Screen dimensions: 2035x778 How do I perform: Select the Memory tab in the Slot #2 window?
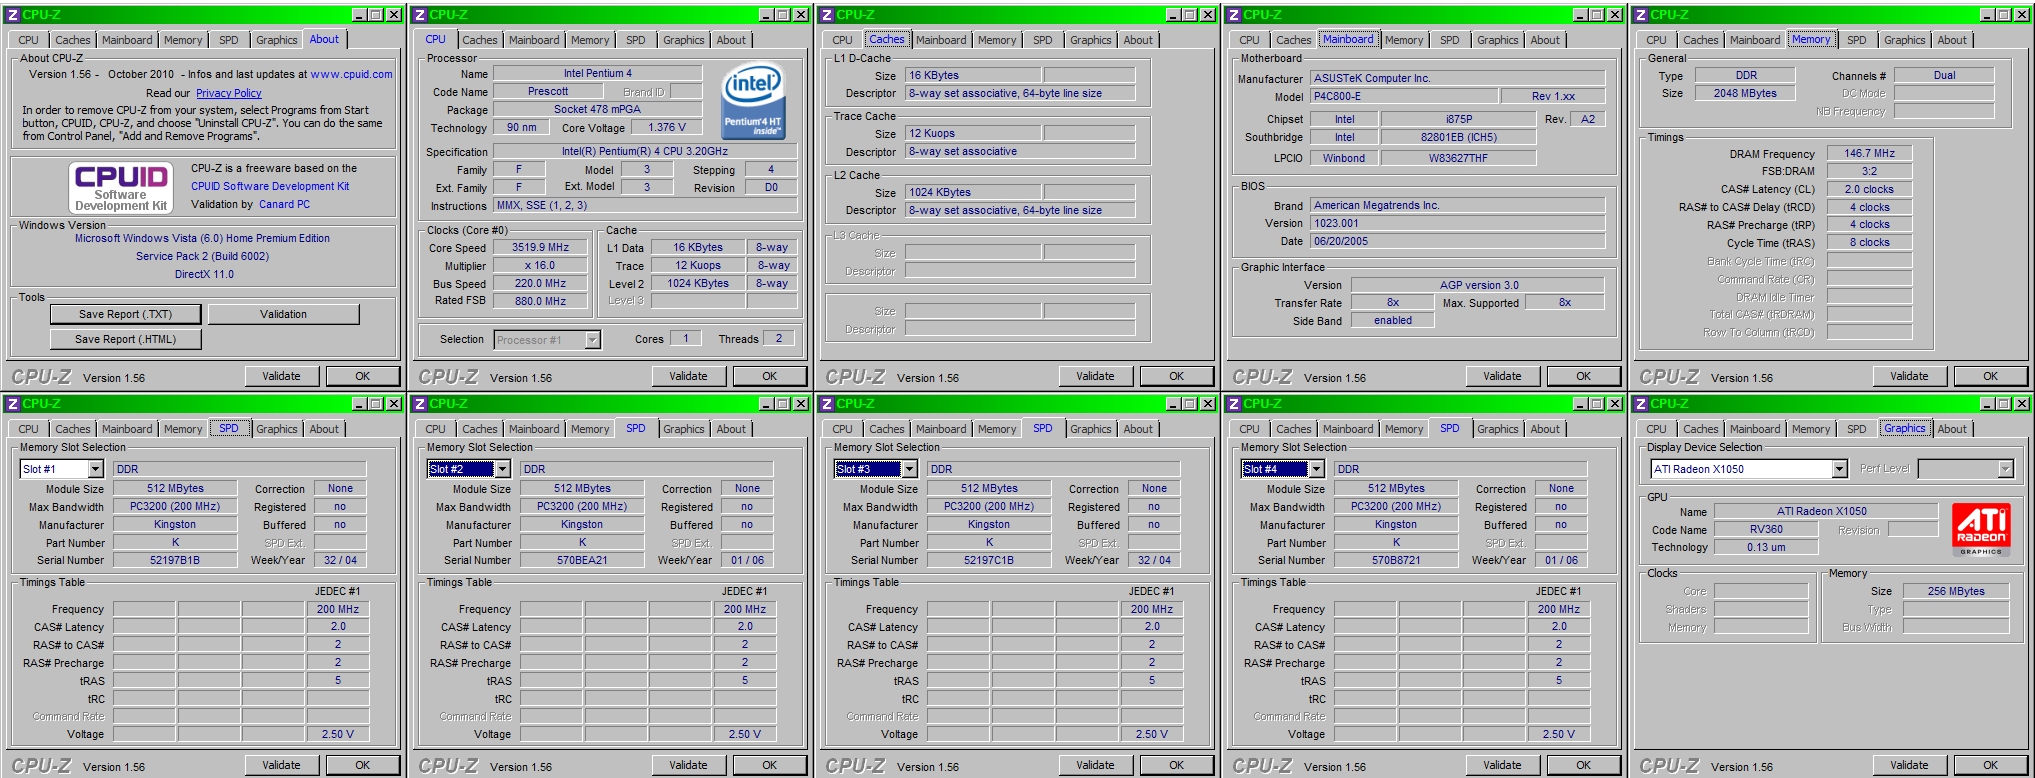[590, 429]
